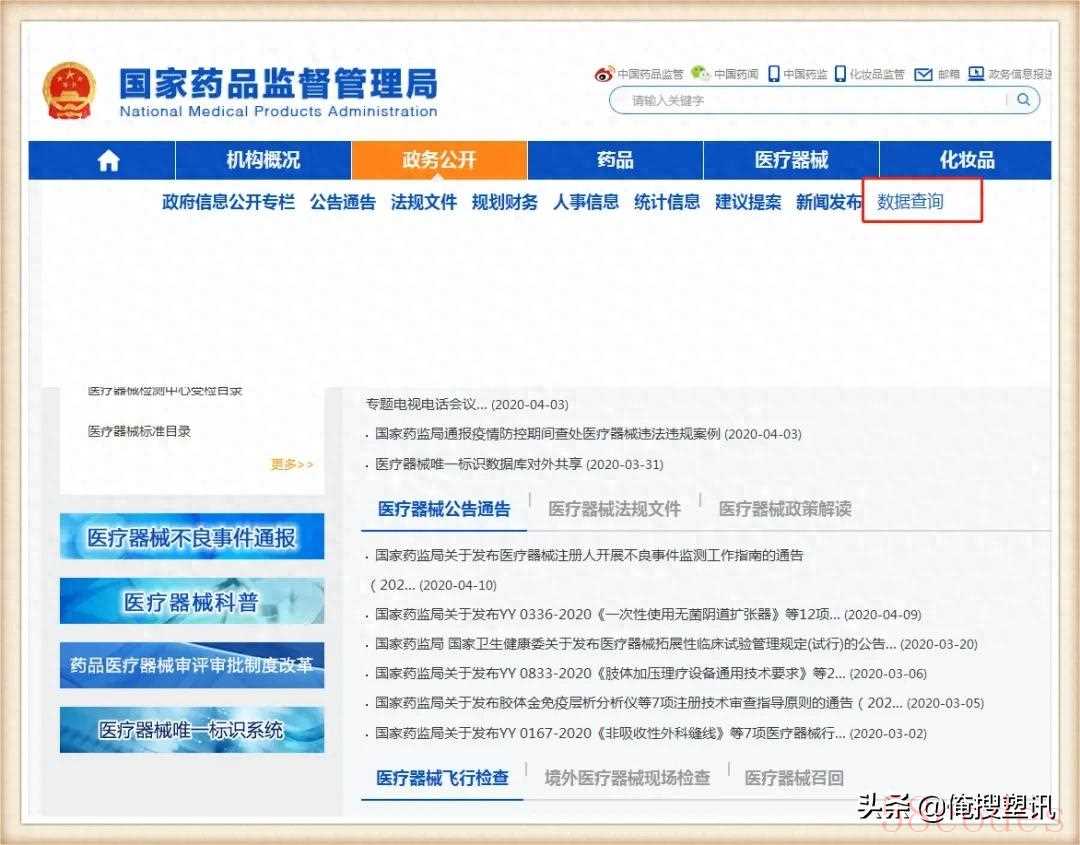This screenshot has height=845, width=1080.
Task: Open notice YY 0167-2020 非吸收性外科缝线
Action: (651, 733)
